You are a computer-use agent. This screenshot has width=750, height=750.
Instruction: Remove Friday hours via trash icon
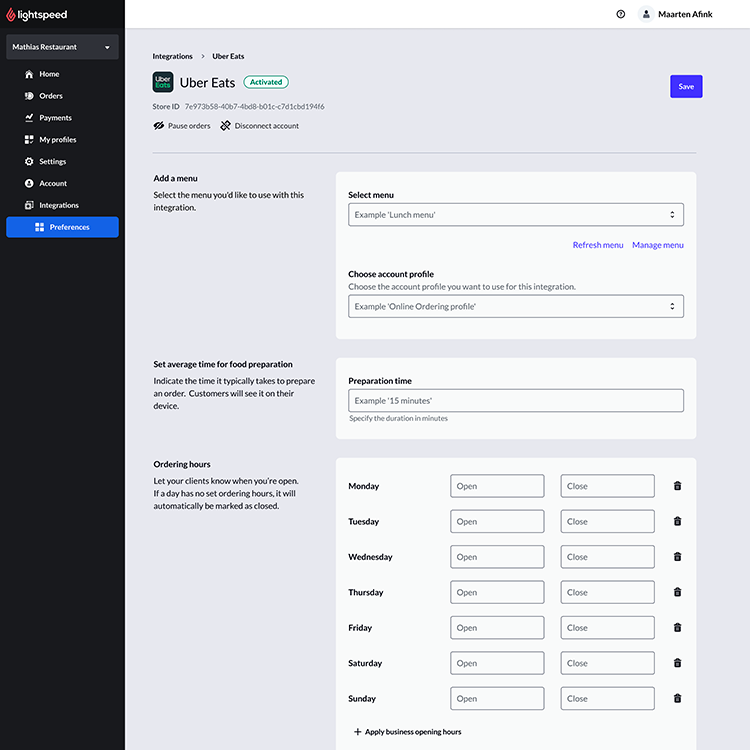click(x=677, y=628)
